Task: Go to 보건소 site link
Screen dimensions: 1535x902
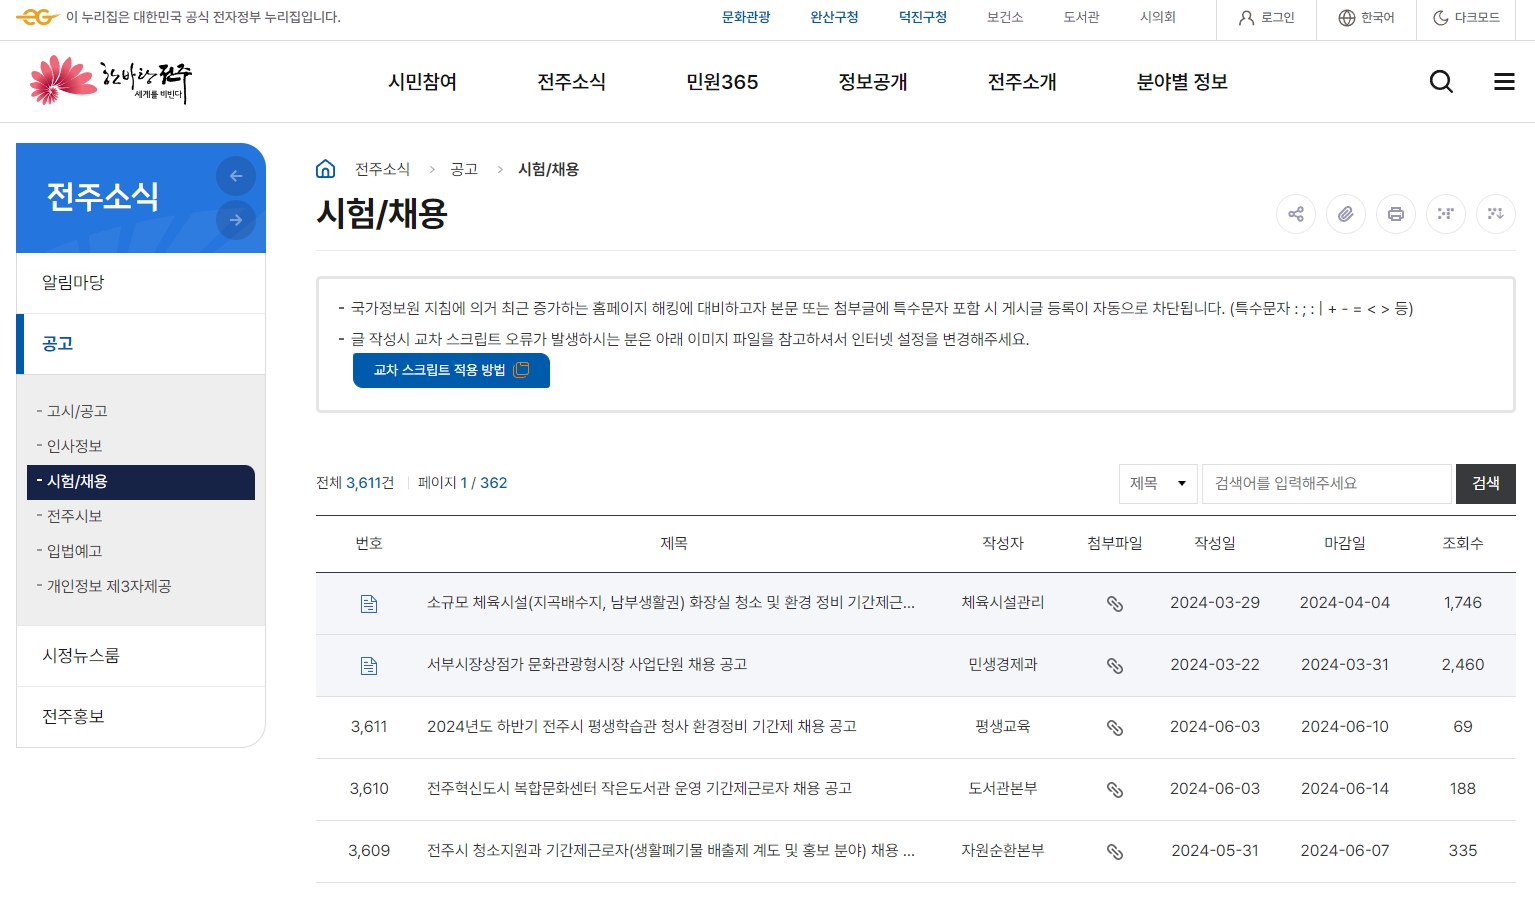Action: (1005, 17)
